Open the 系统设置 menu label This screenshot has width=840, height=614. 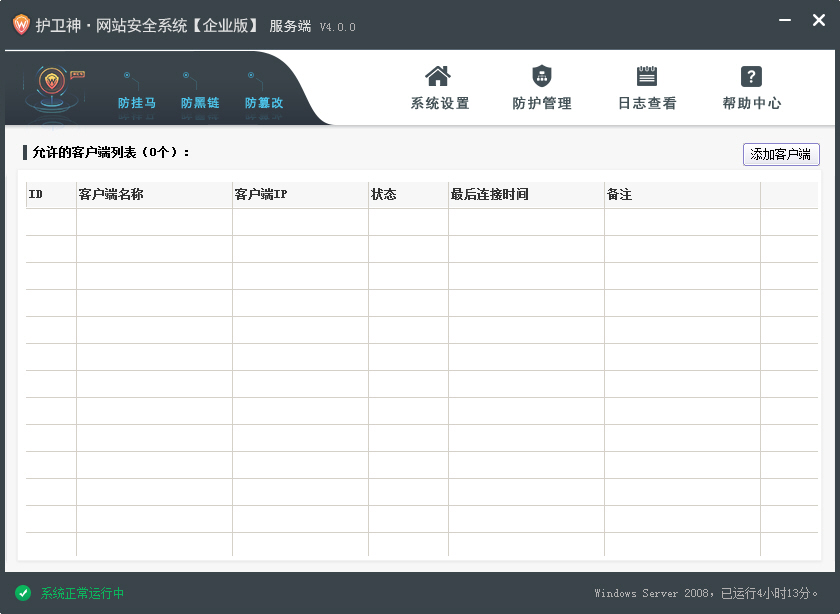439,104
